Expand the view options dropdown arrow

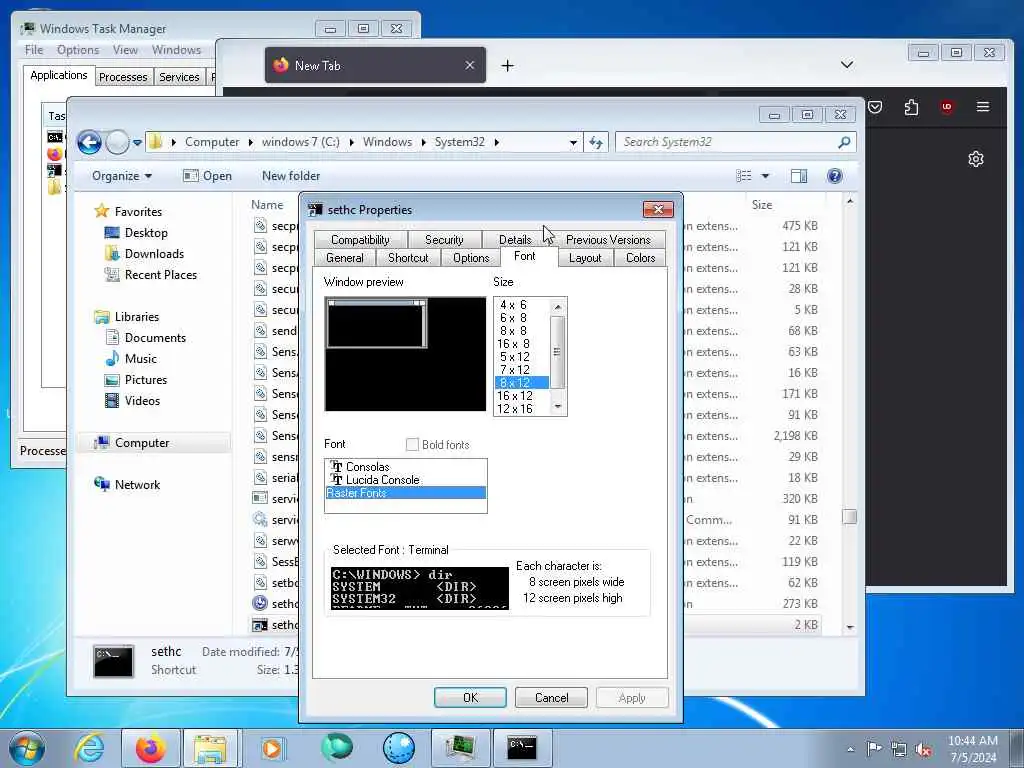tap(765, 176)
